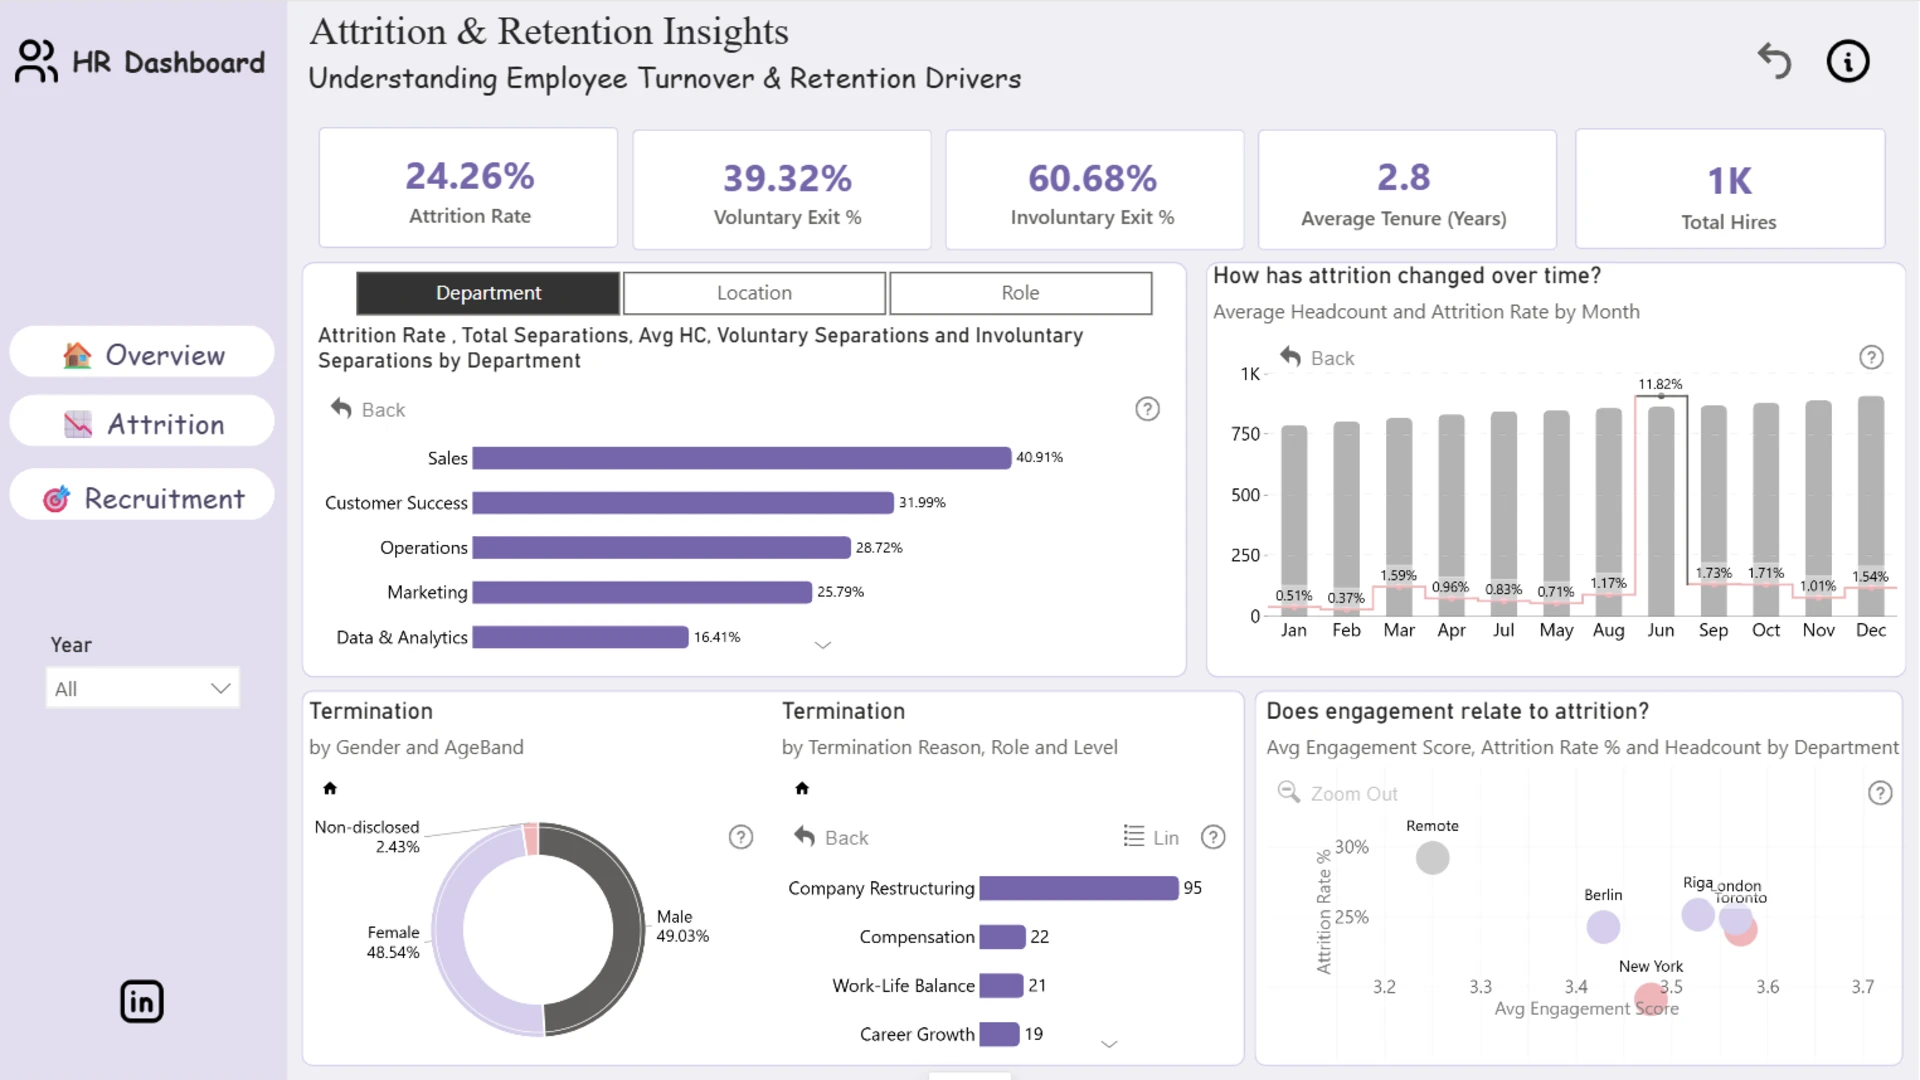Click the Back arrow in monthly attrition chart
This screenshot has height=1080, width=1920.
point(1291,356)
